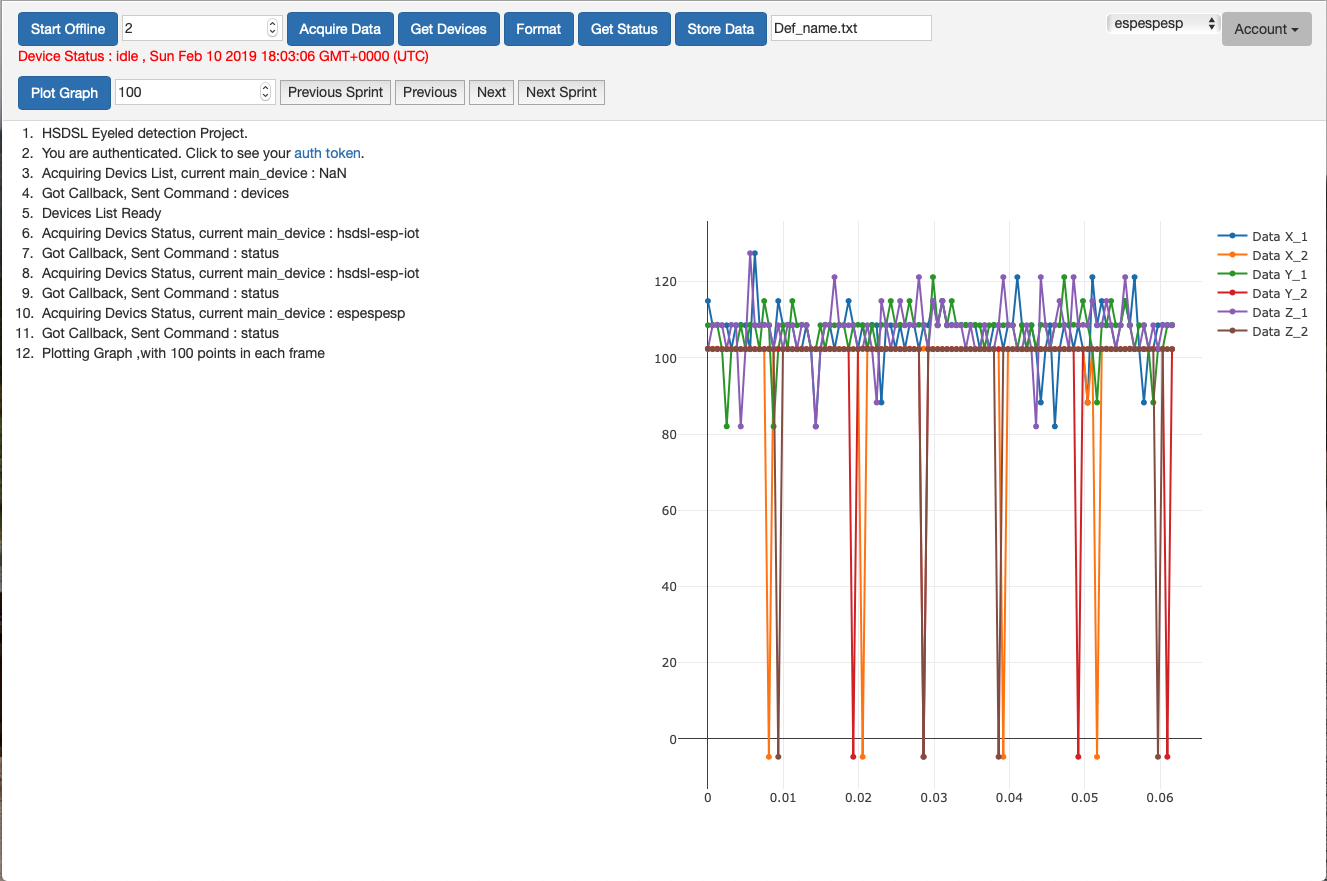1327x881 pixels.
Task: Click the decrement arrow on the points-per-frame stepper
Action: click(263, 97)
